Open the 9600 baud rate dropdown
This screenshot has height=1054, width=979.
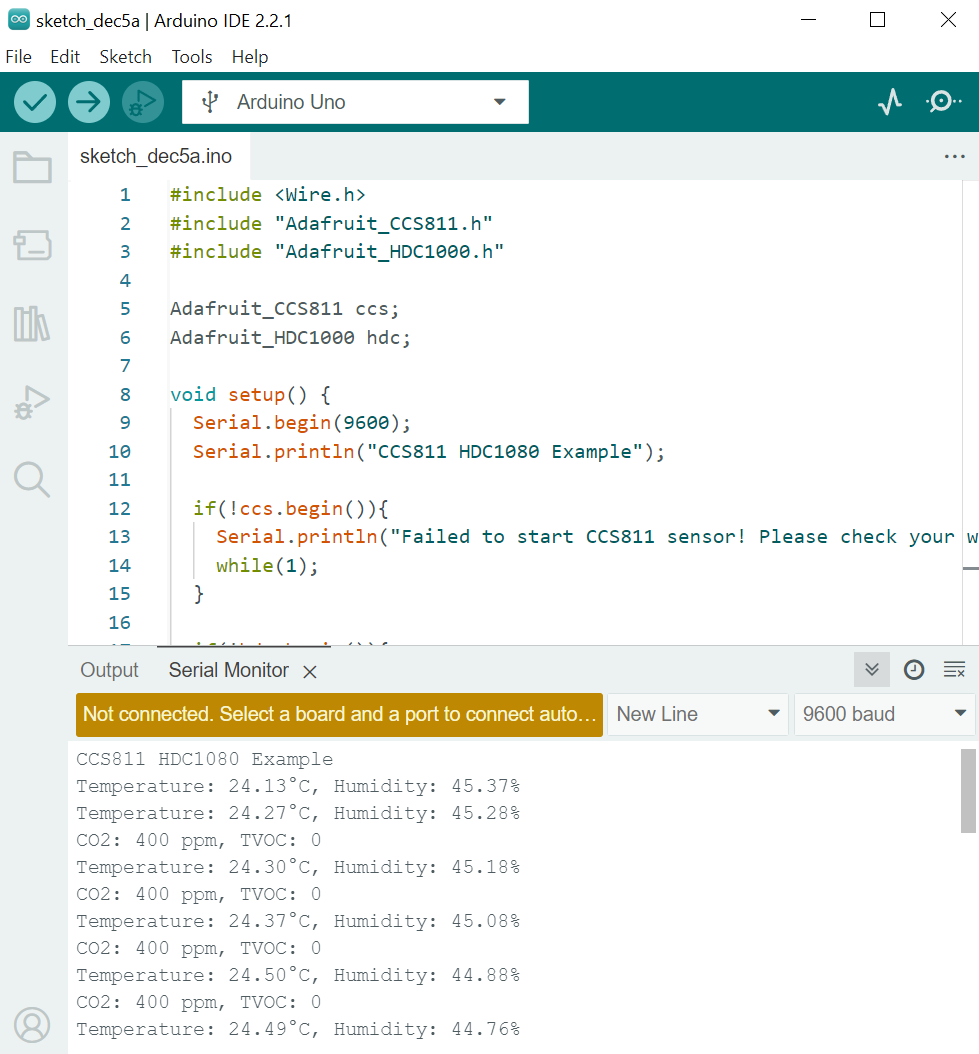point(884,714)
